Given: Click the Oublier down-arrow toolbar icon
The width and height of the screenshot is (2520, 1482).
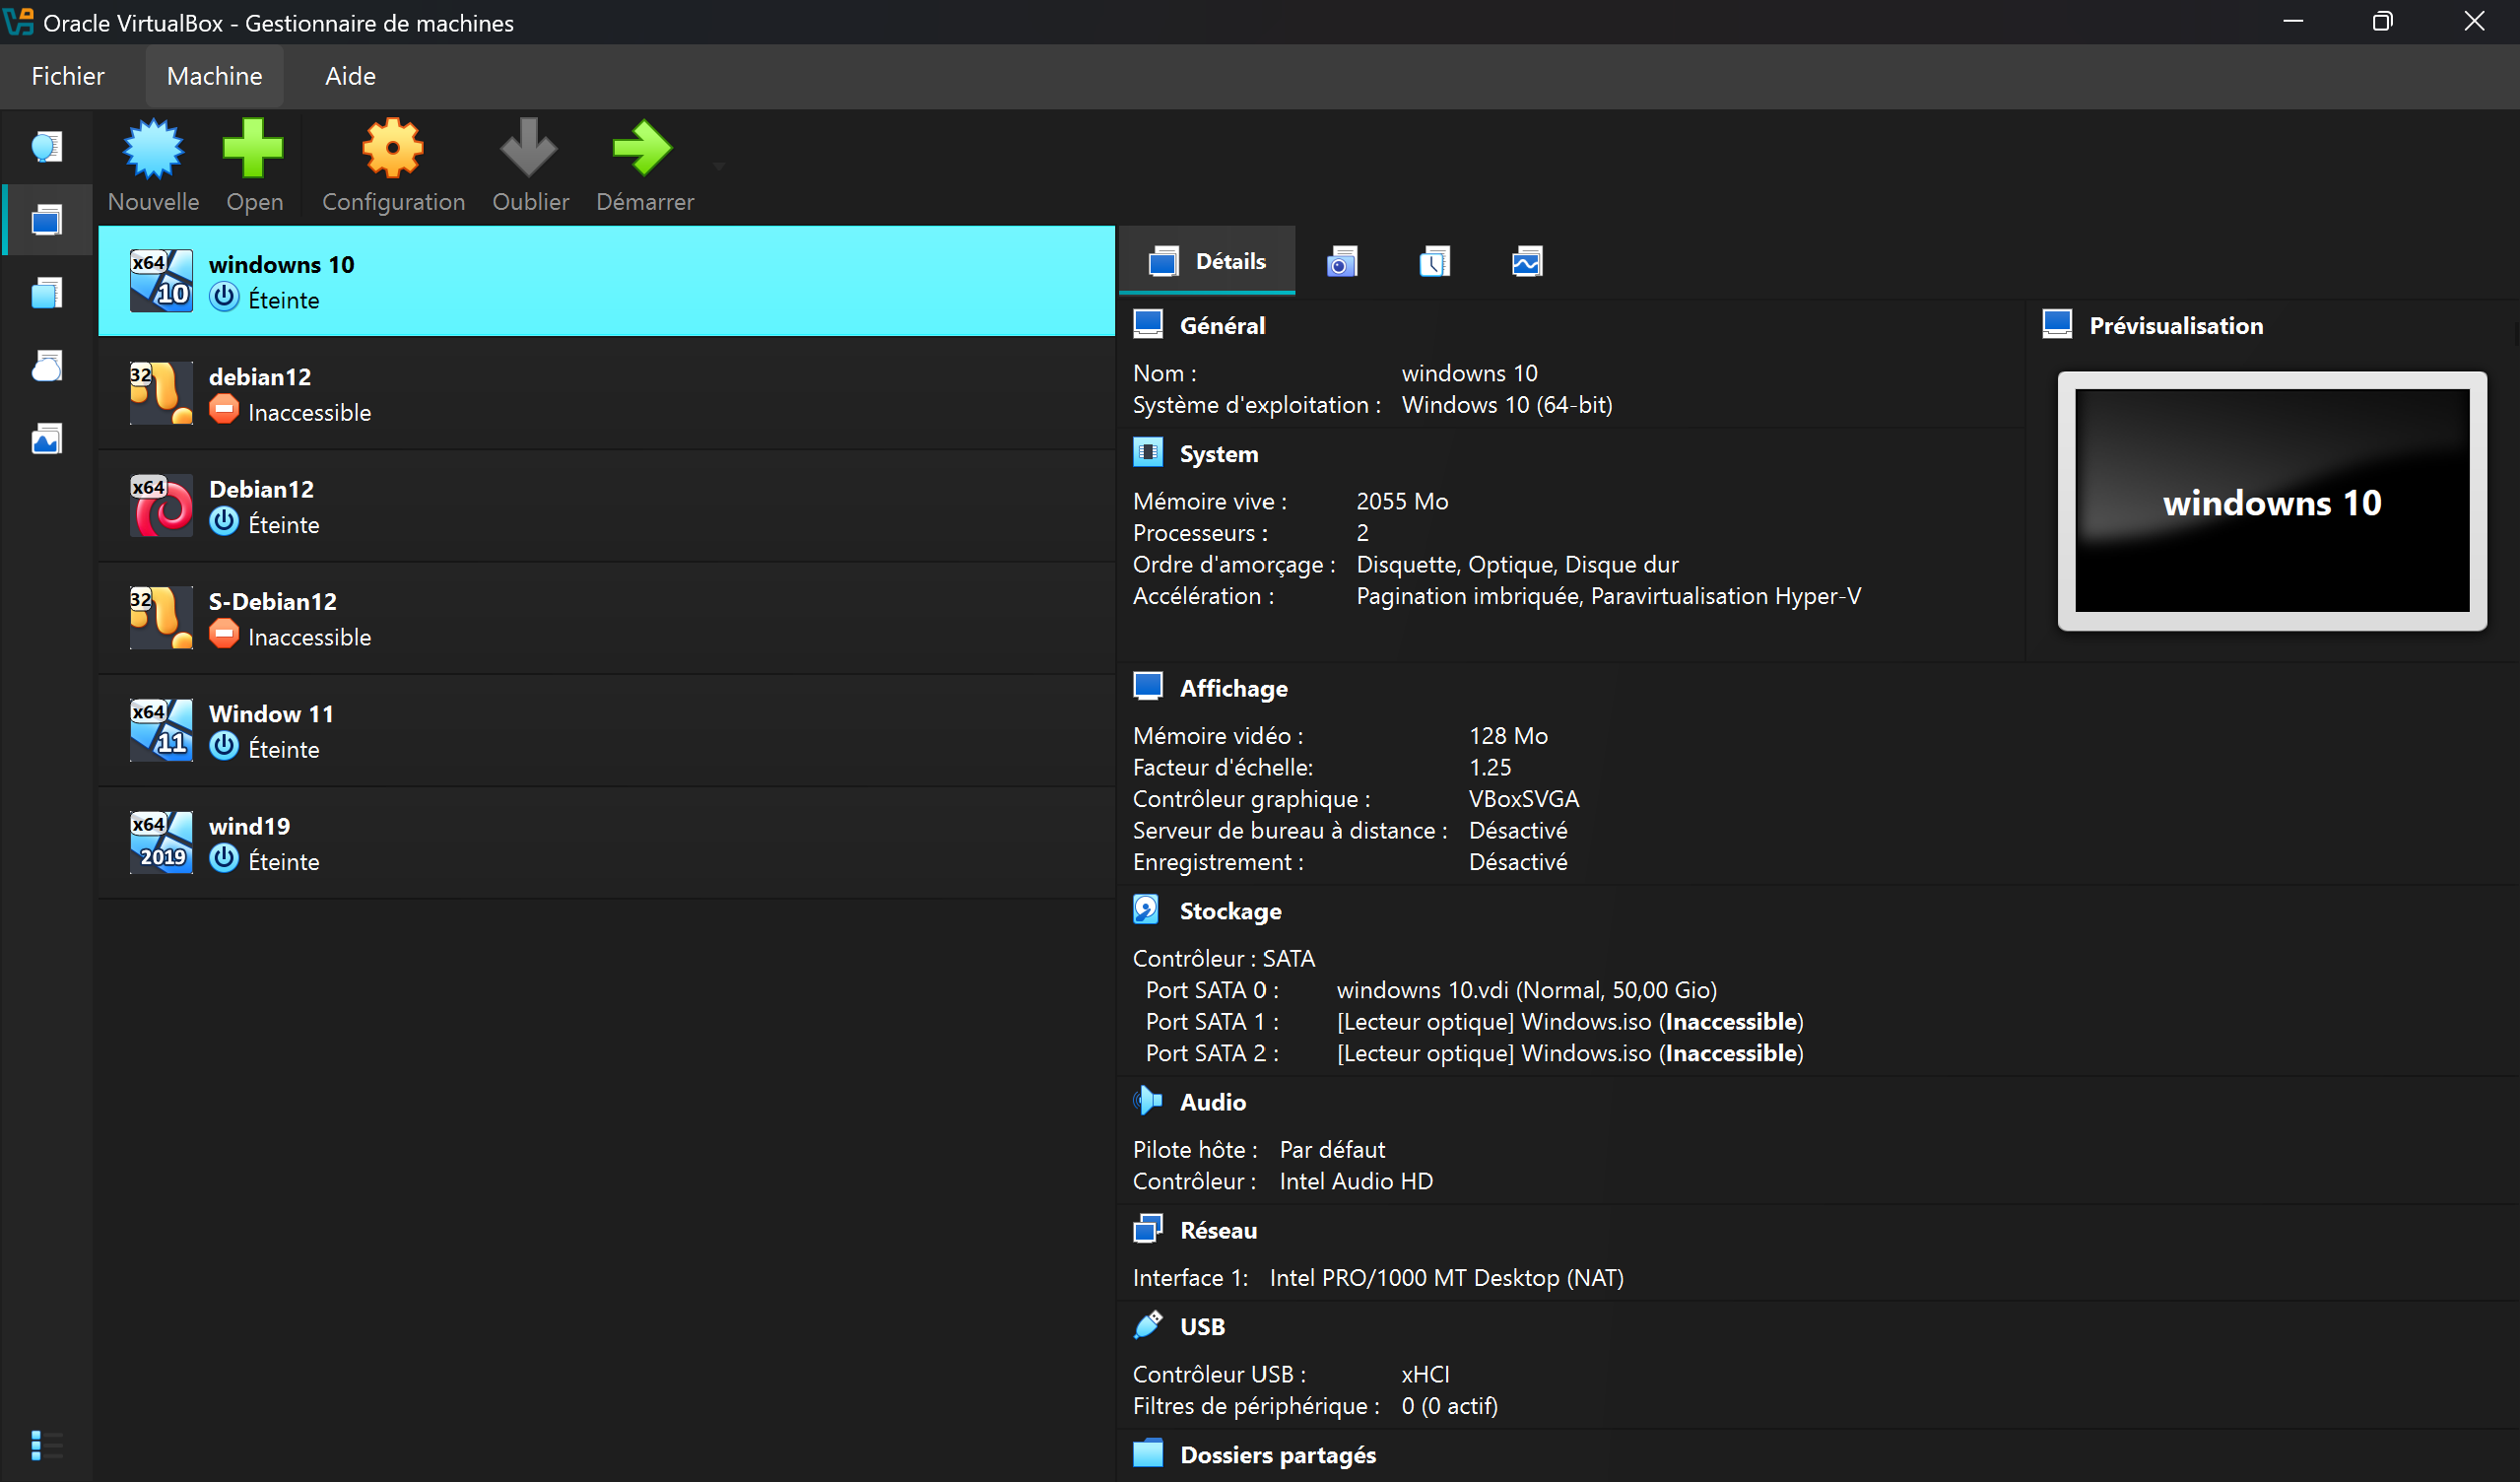Looking at the screenshot, I should pos(529,149).
